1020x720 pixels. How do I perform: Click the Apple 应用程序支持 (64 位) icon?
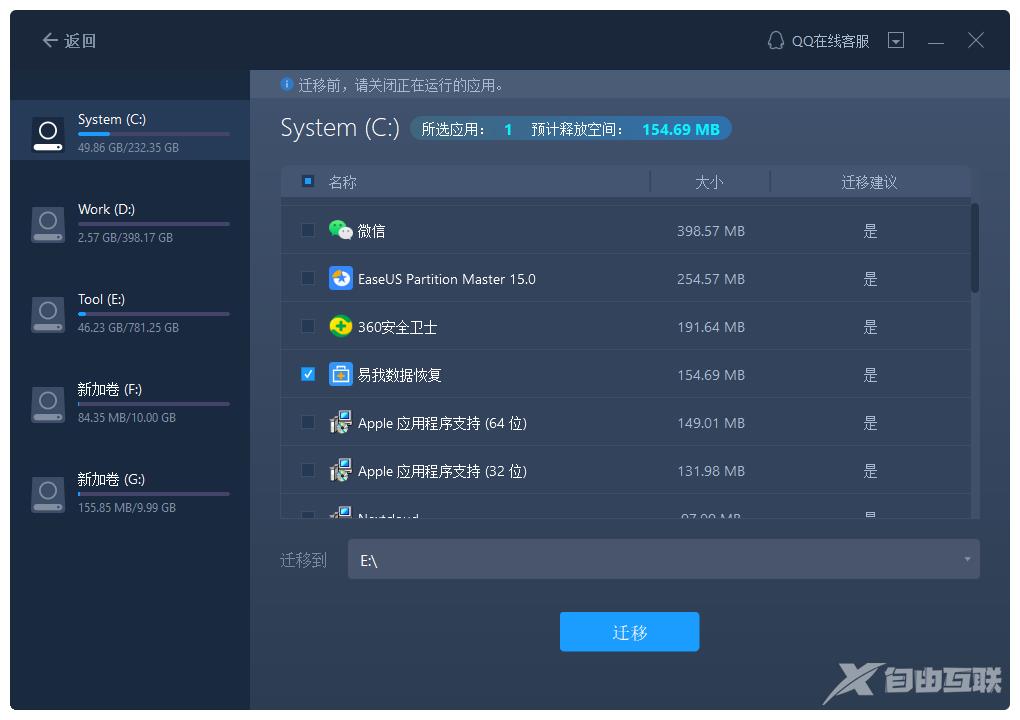point(341,423)
